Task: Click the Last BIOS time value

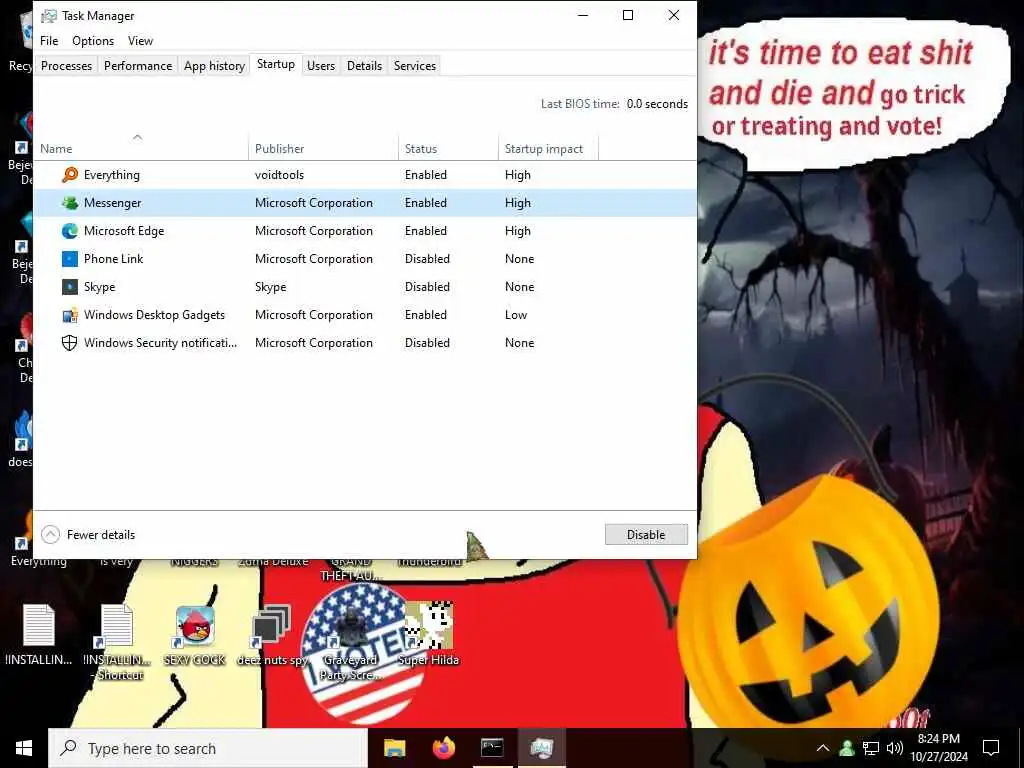Action: click(657, 104)
